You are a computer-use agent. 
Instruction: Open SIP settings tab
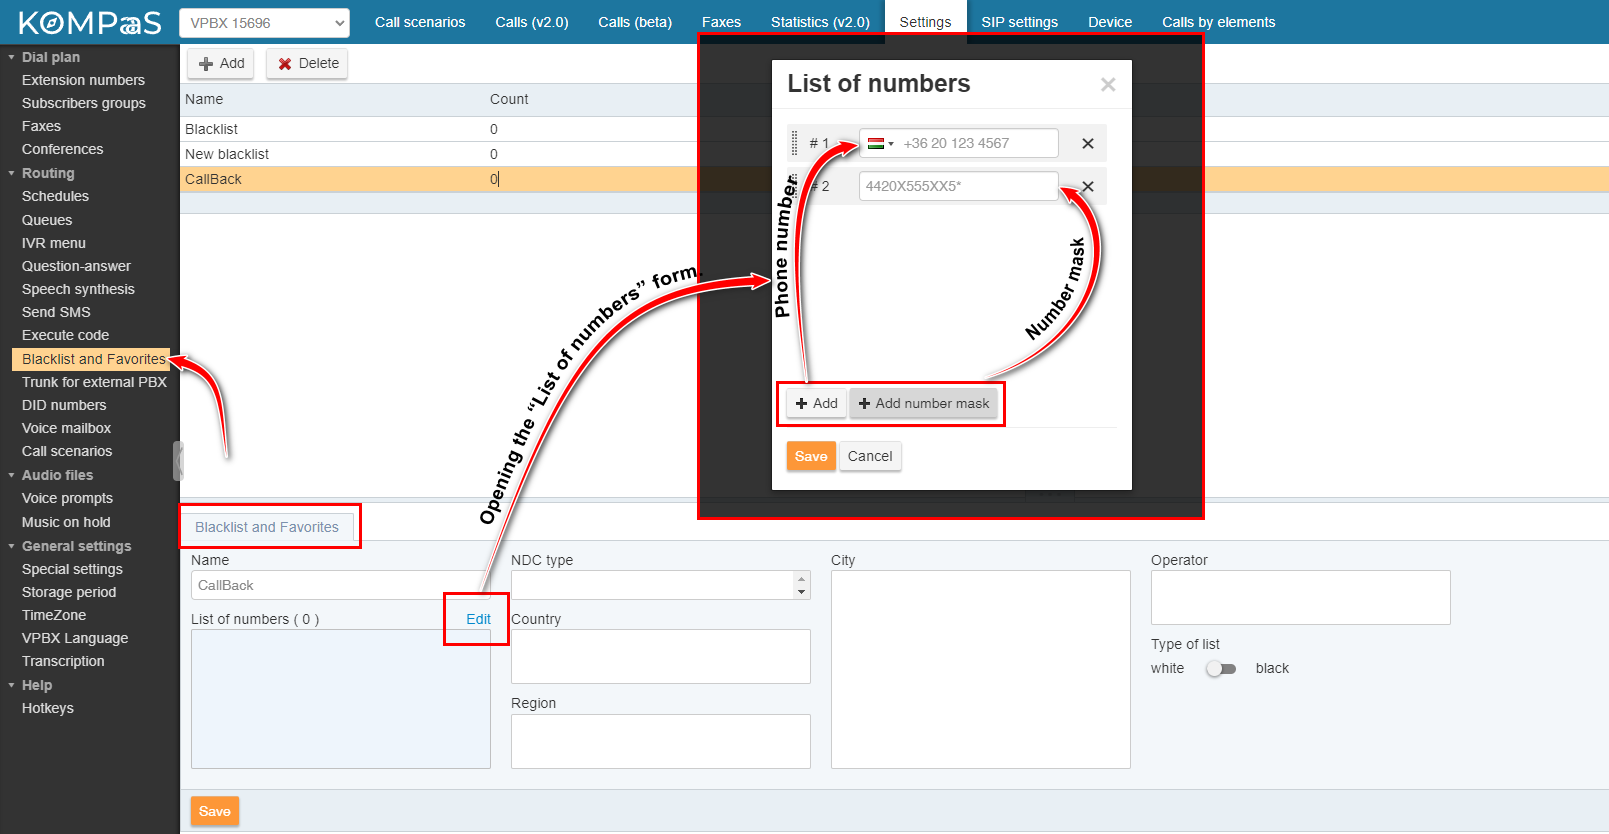coord(1019,22)
